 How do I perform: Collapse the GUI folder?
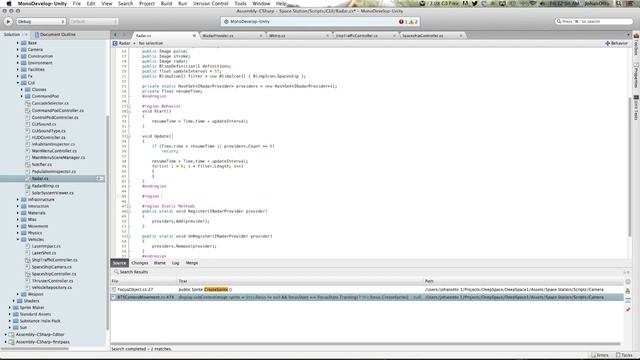(x=18, y=83)
